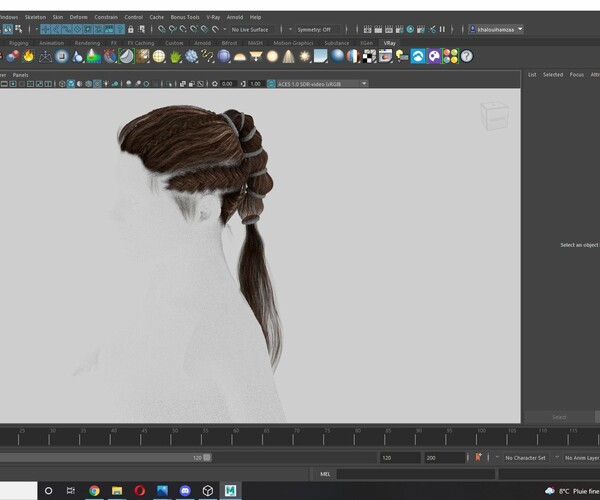
Task: Click the snap to grids magnet icon
Action: point(162,29)
